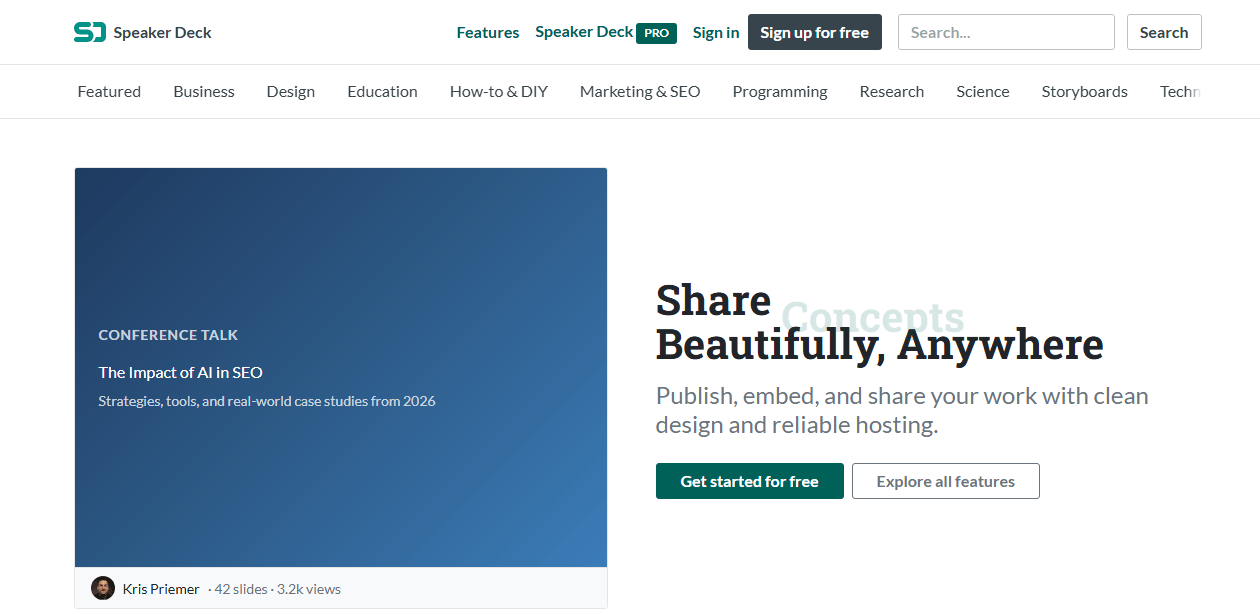The height and width of the screenshot is (614, 1260).
Task: Open The Impact of AI in SEO deck thumbnail
Action: [x=341, y=368]
